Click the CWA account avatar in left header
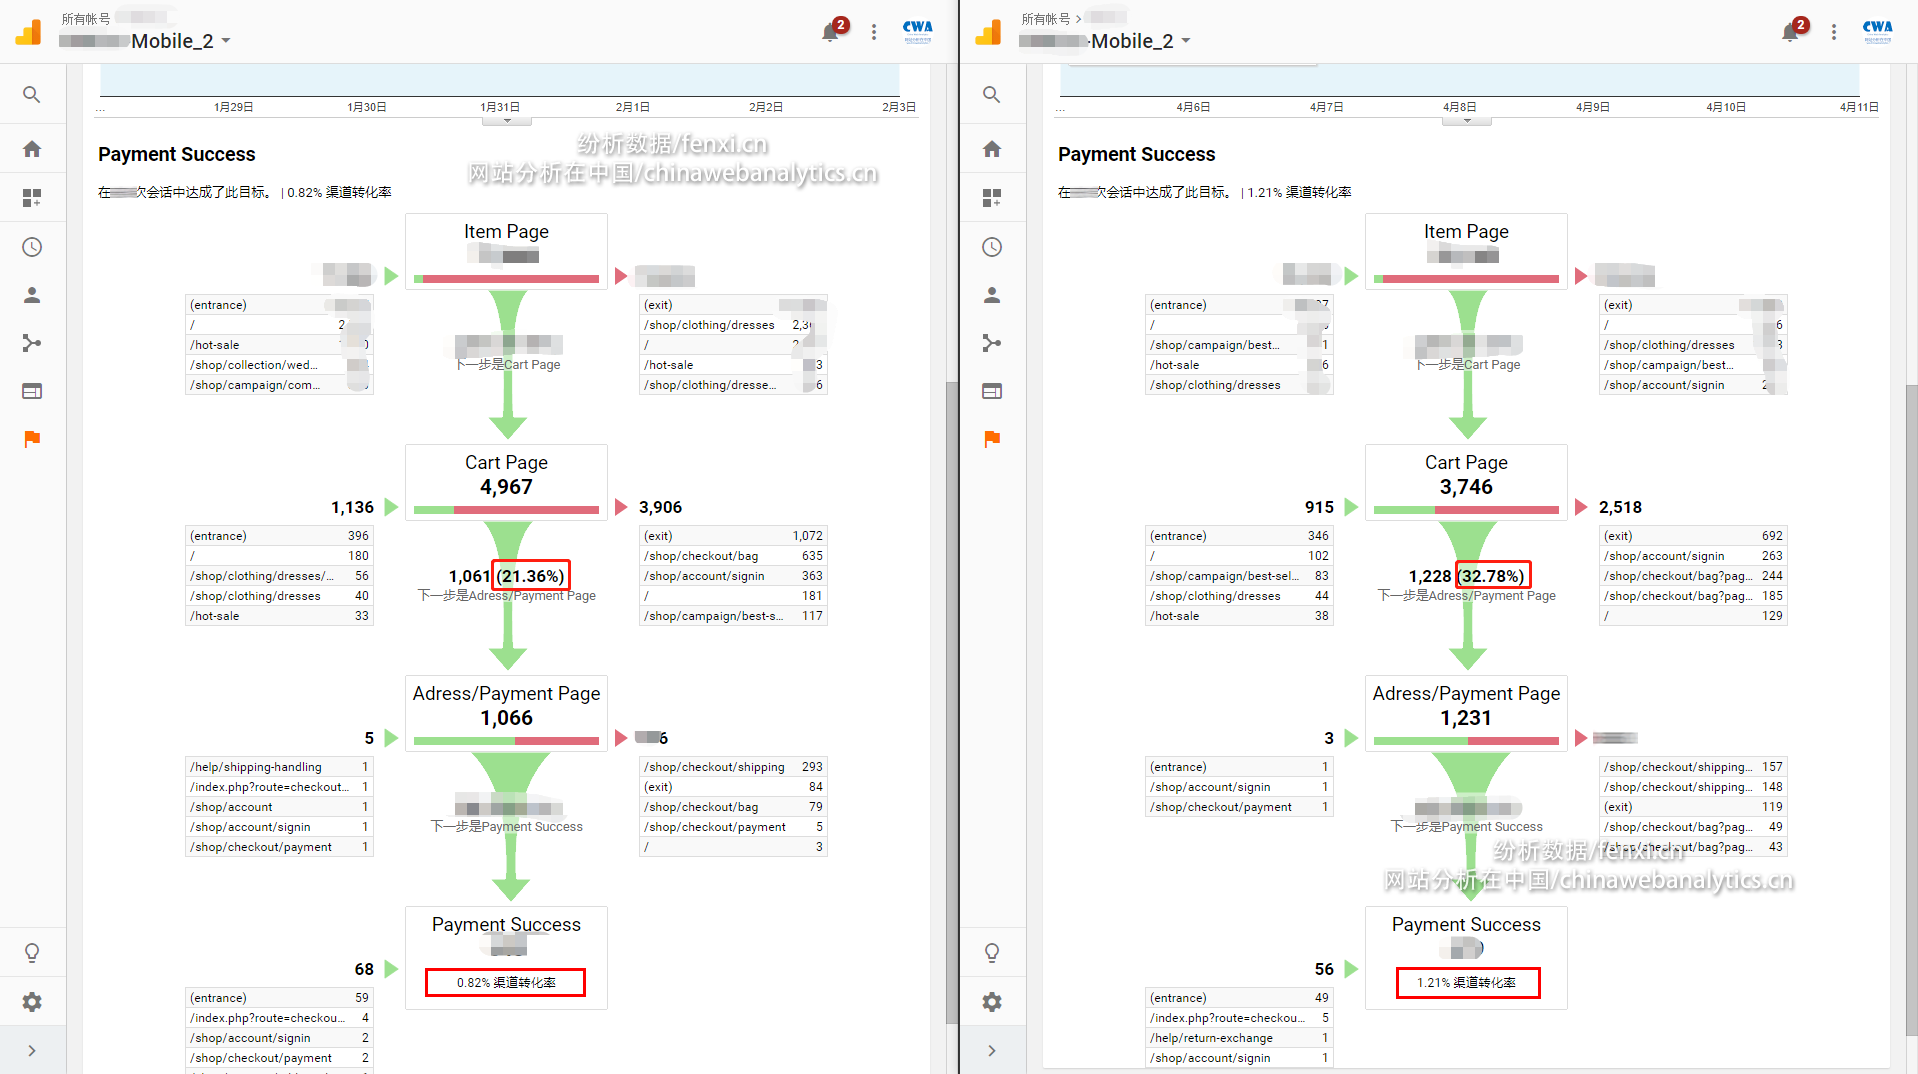1918x1074 pixels. (917, 32)
